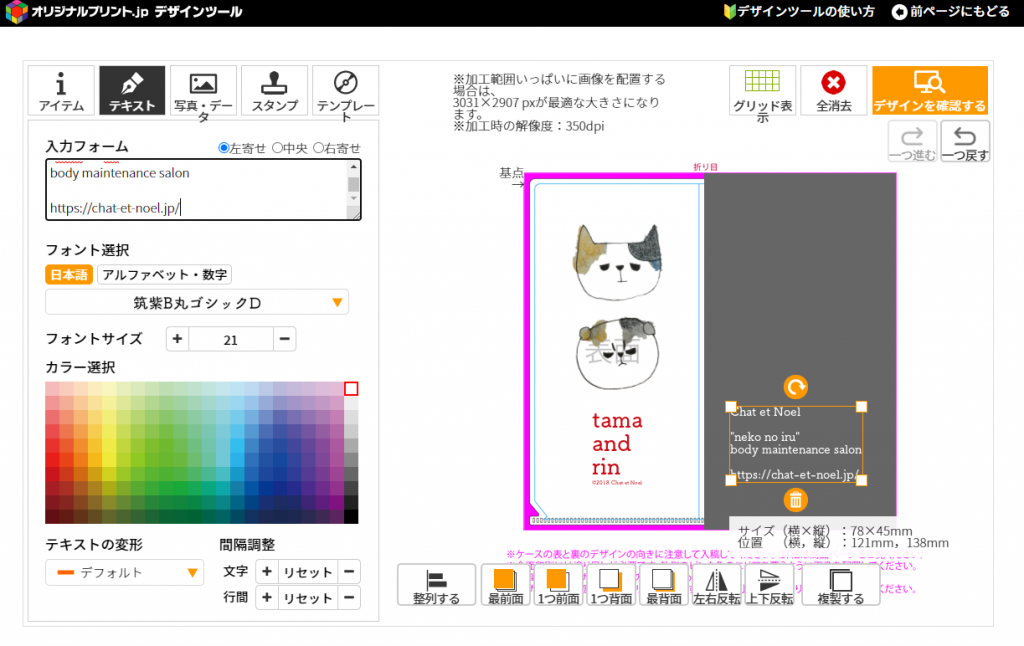Reset 行間 line spacing
Image resolution: width=1024 pixels, height=646 pixels.
tap(308, 598)
